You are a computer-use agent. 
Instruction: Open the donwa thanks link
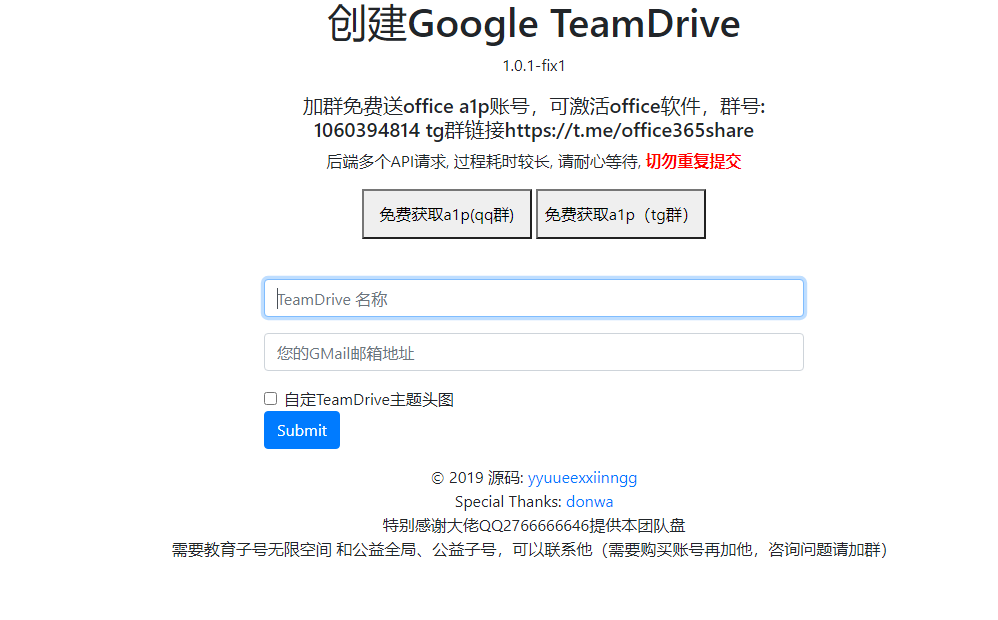click(589, 502)
